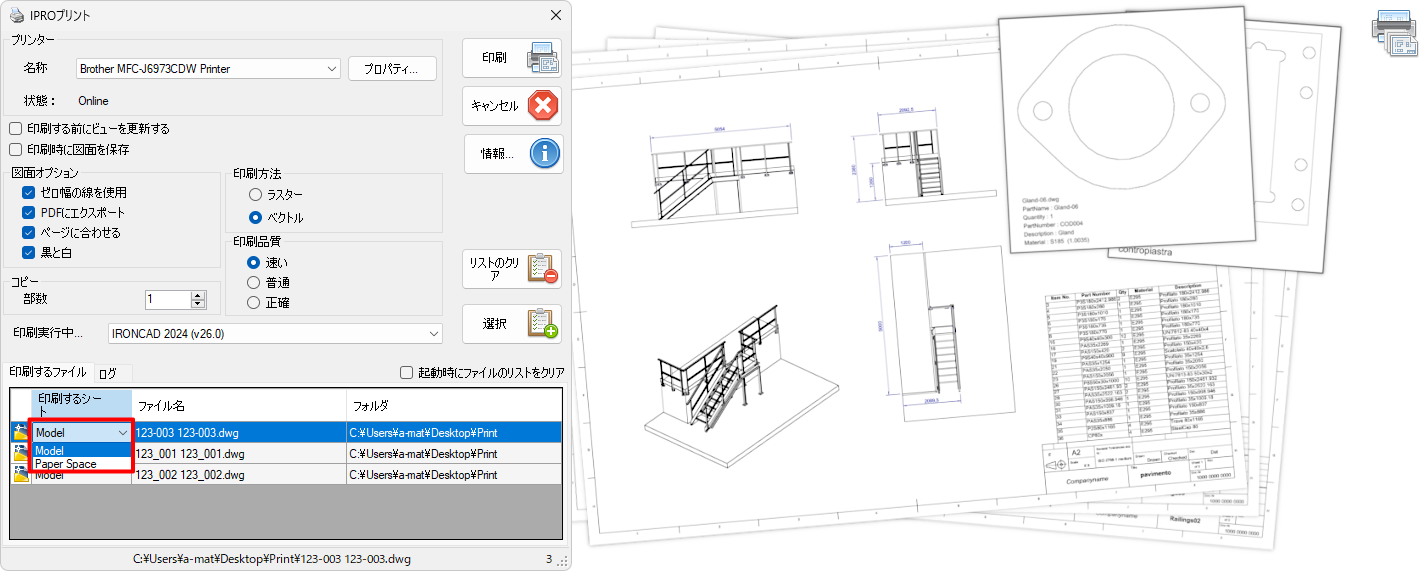Click the file icon of the 123-003 row
This screenshot has width=1428, height=571.
pyautogui.click(x=19, y=433)
